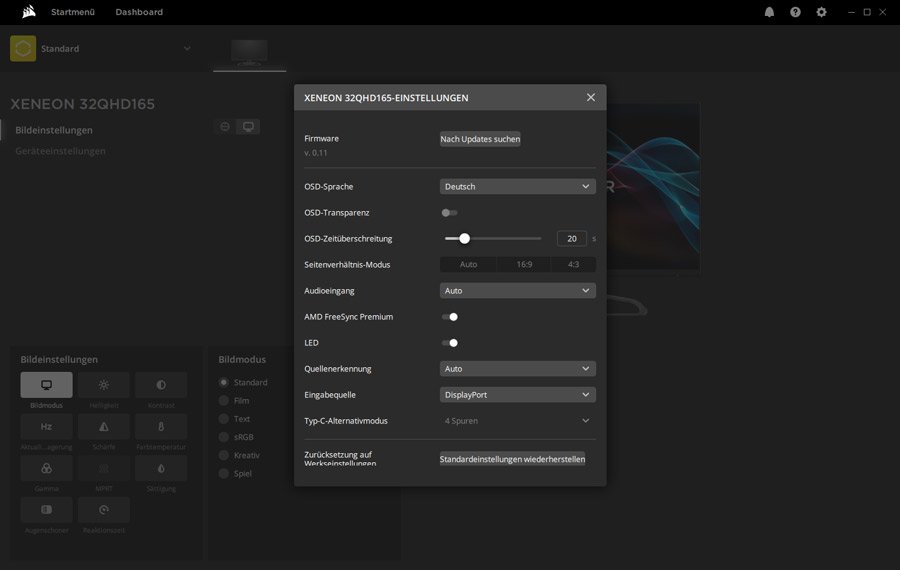
Task: Open the Typ-C-Alternativmodus dropdown
Action: 518,421
